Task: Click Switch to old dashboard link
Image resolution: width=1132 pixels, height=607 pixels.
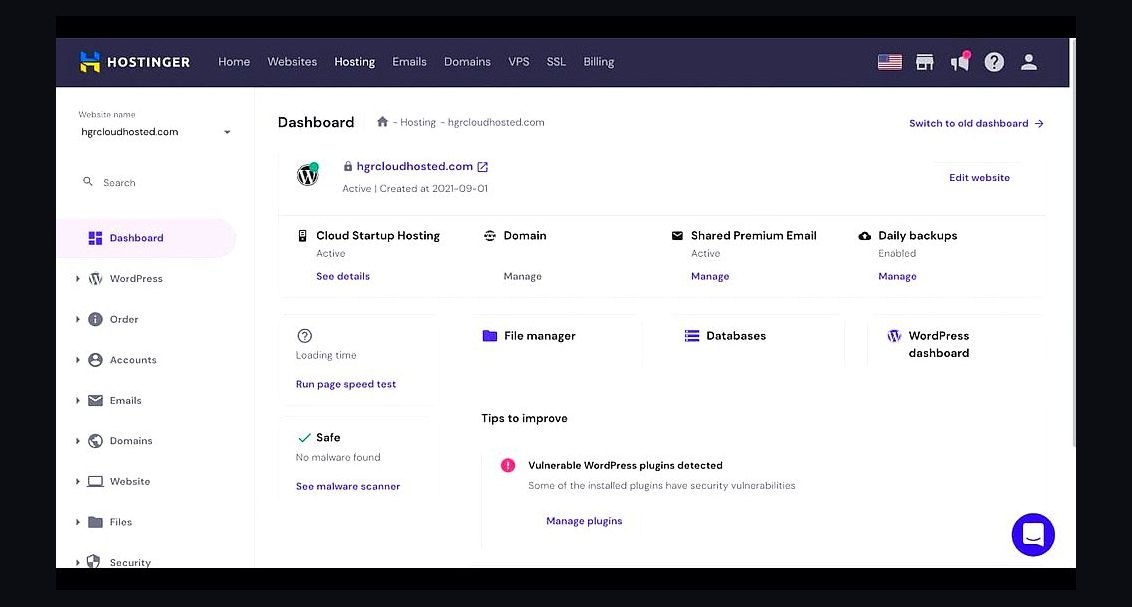Action: point(976,123)
